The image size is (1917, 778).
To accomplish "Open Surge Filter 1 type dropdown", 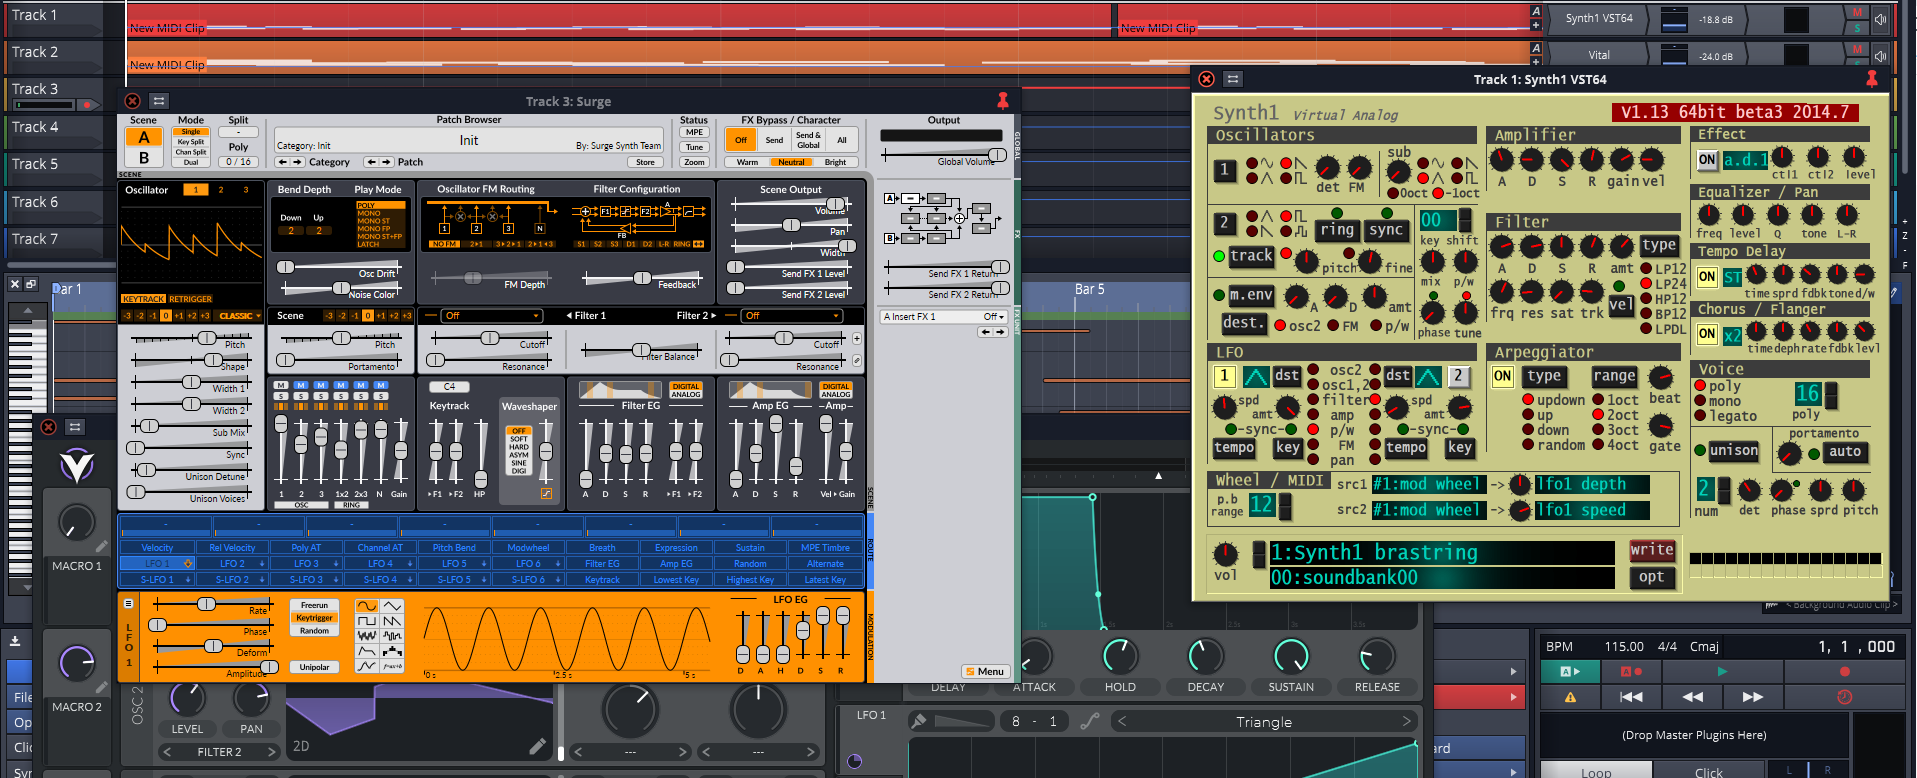I will click(493, 316).
